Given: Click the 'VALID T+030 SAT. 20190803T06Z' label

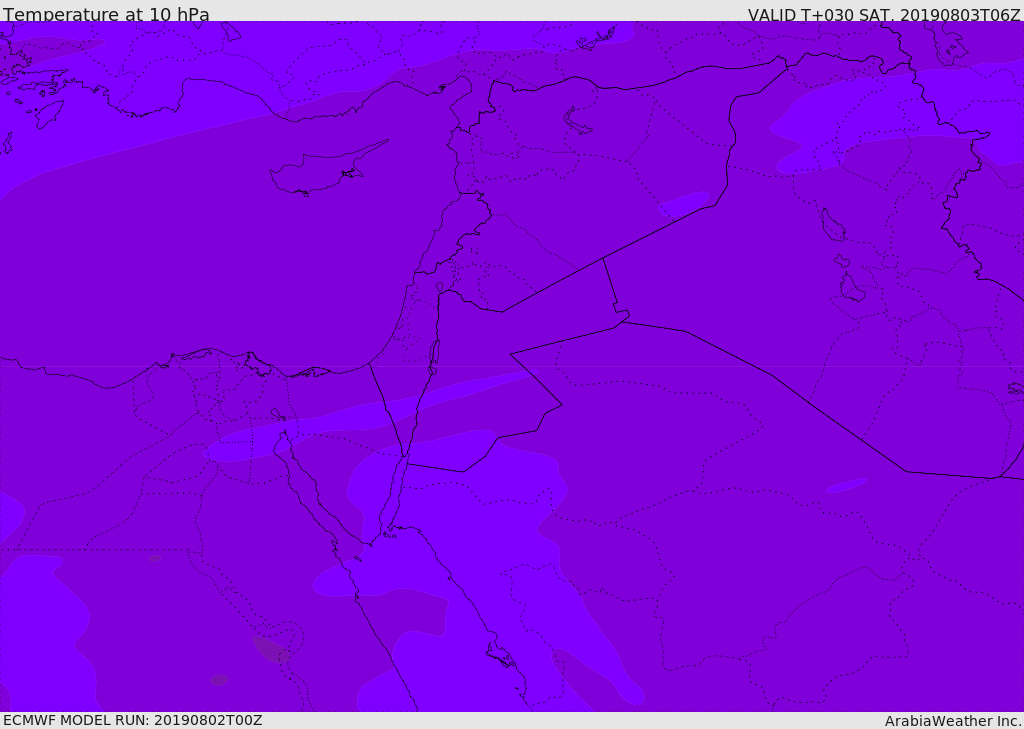Looking at the screenshot, I should coord(884,14).
